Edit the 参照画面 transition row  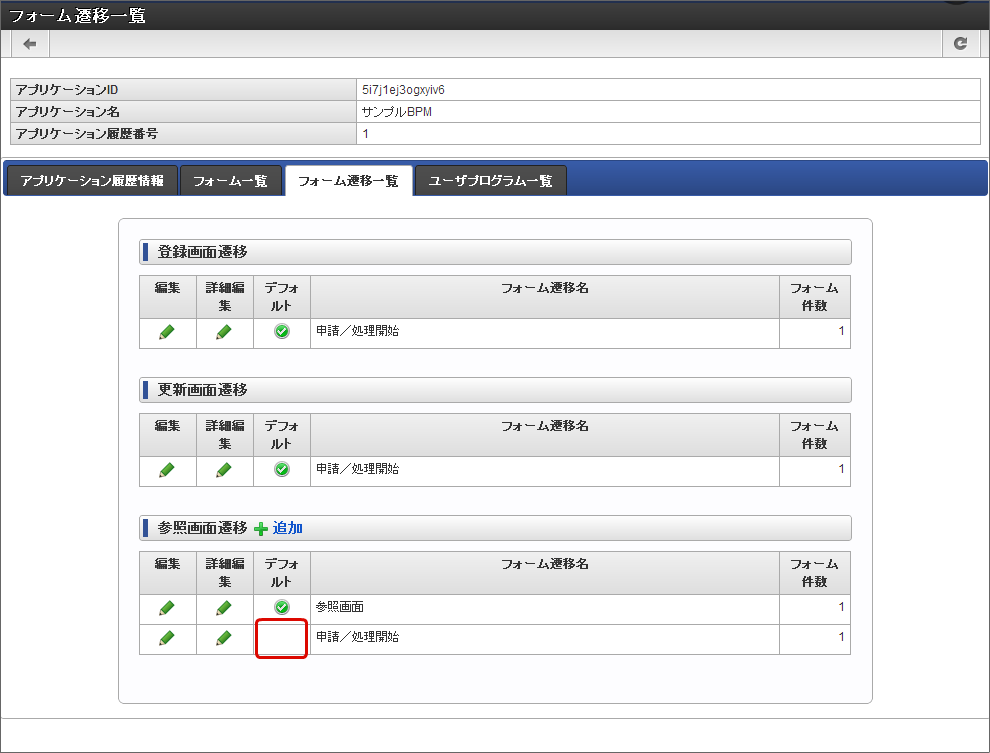(167, 608)
